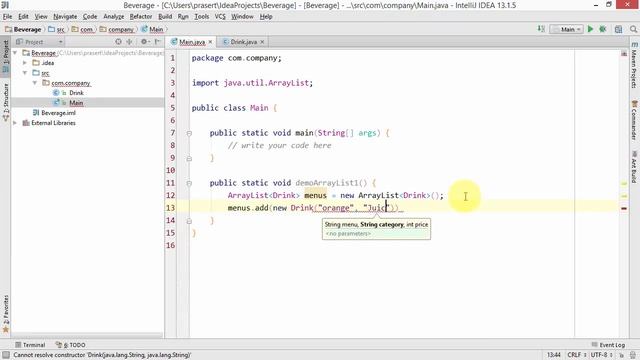
Task: Open the Ant Build side panel
Action: 634,167
